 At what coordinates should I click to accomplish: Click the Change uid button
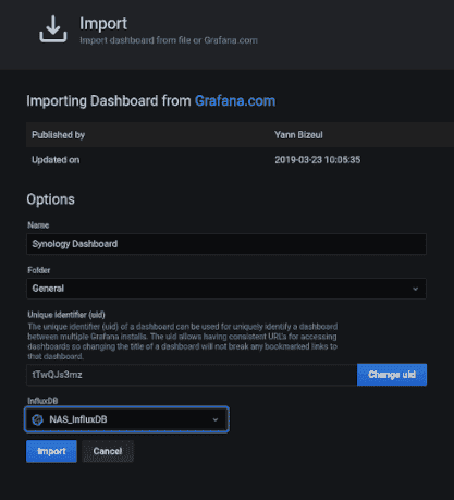(392, 375)
